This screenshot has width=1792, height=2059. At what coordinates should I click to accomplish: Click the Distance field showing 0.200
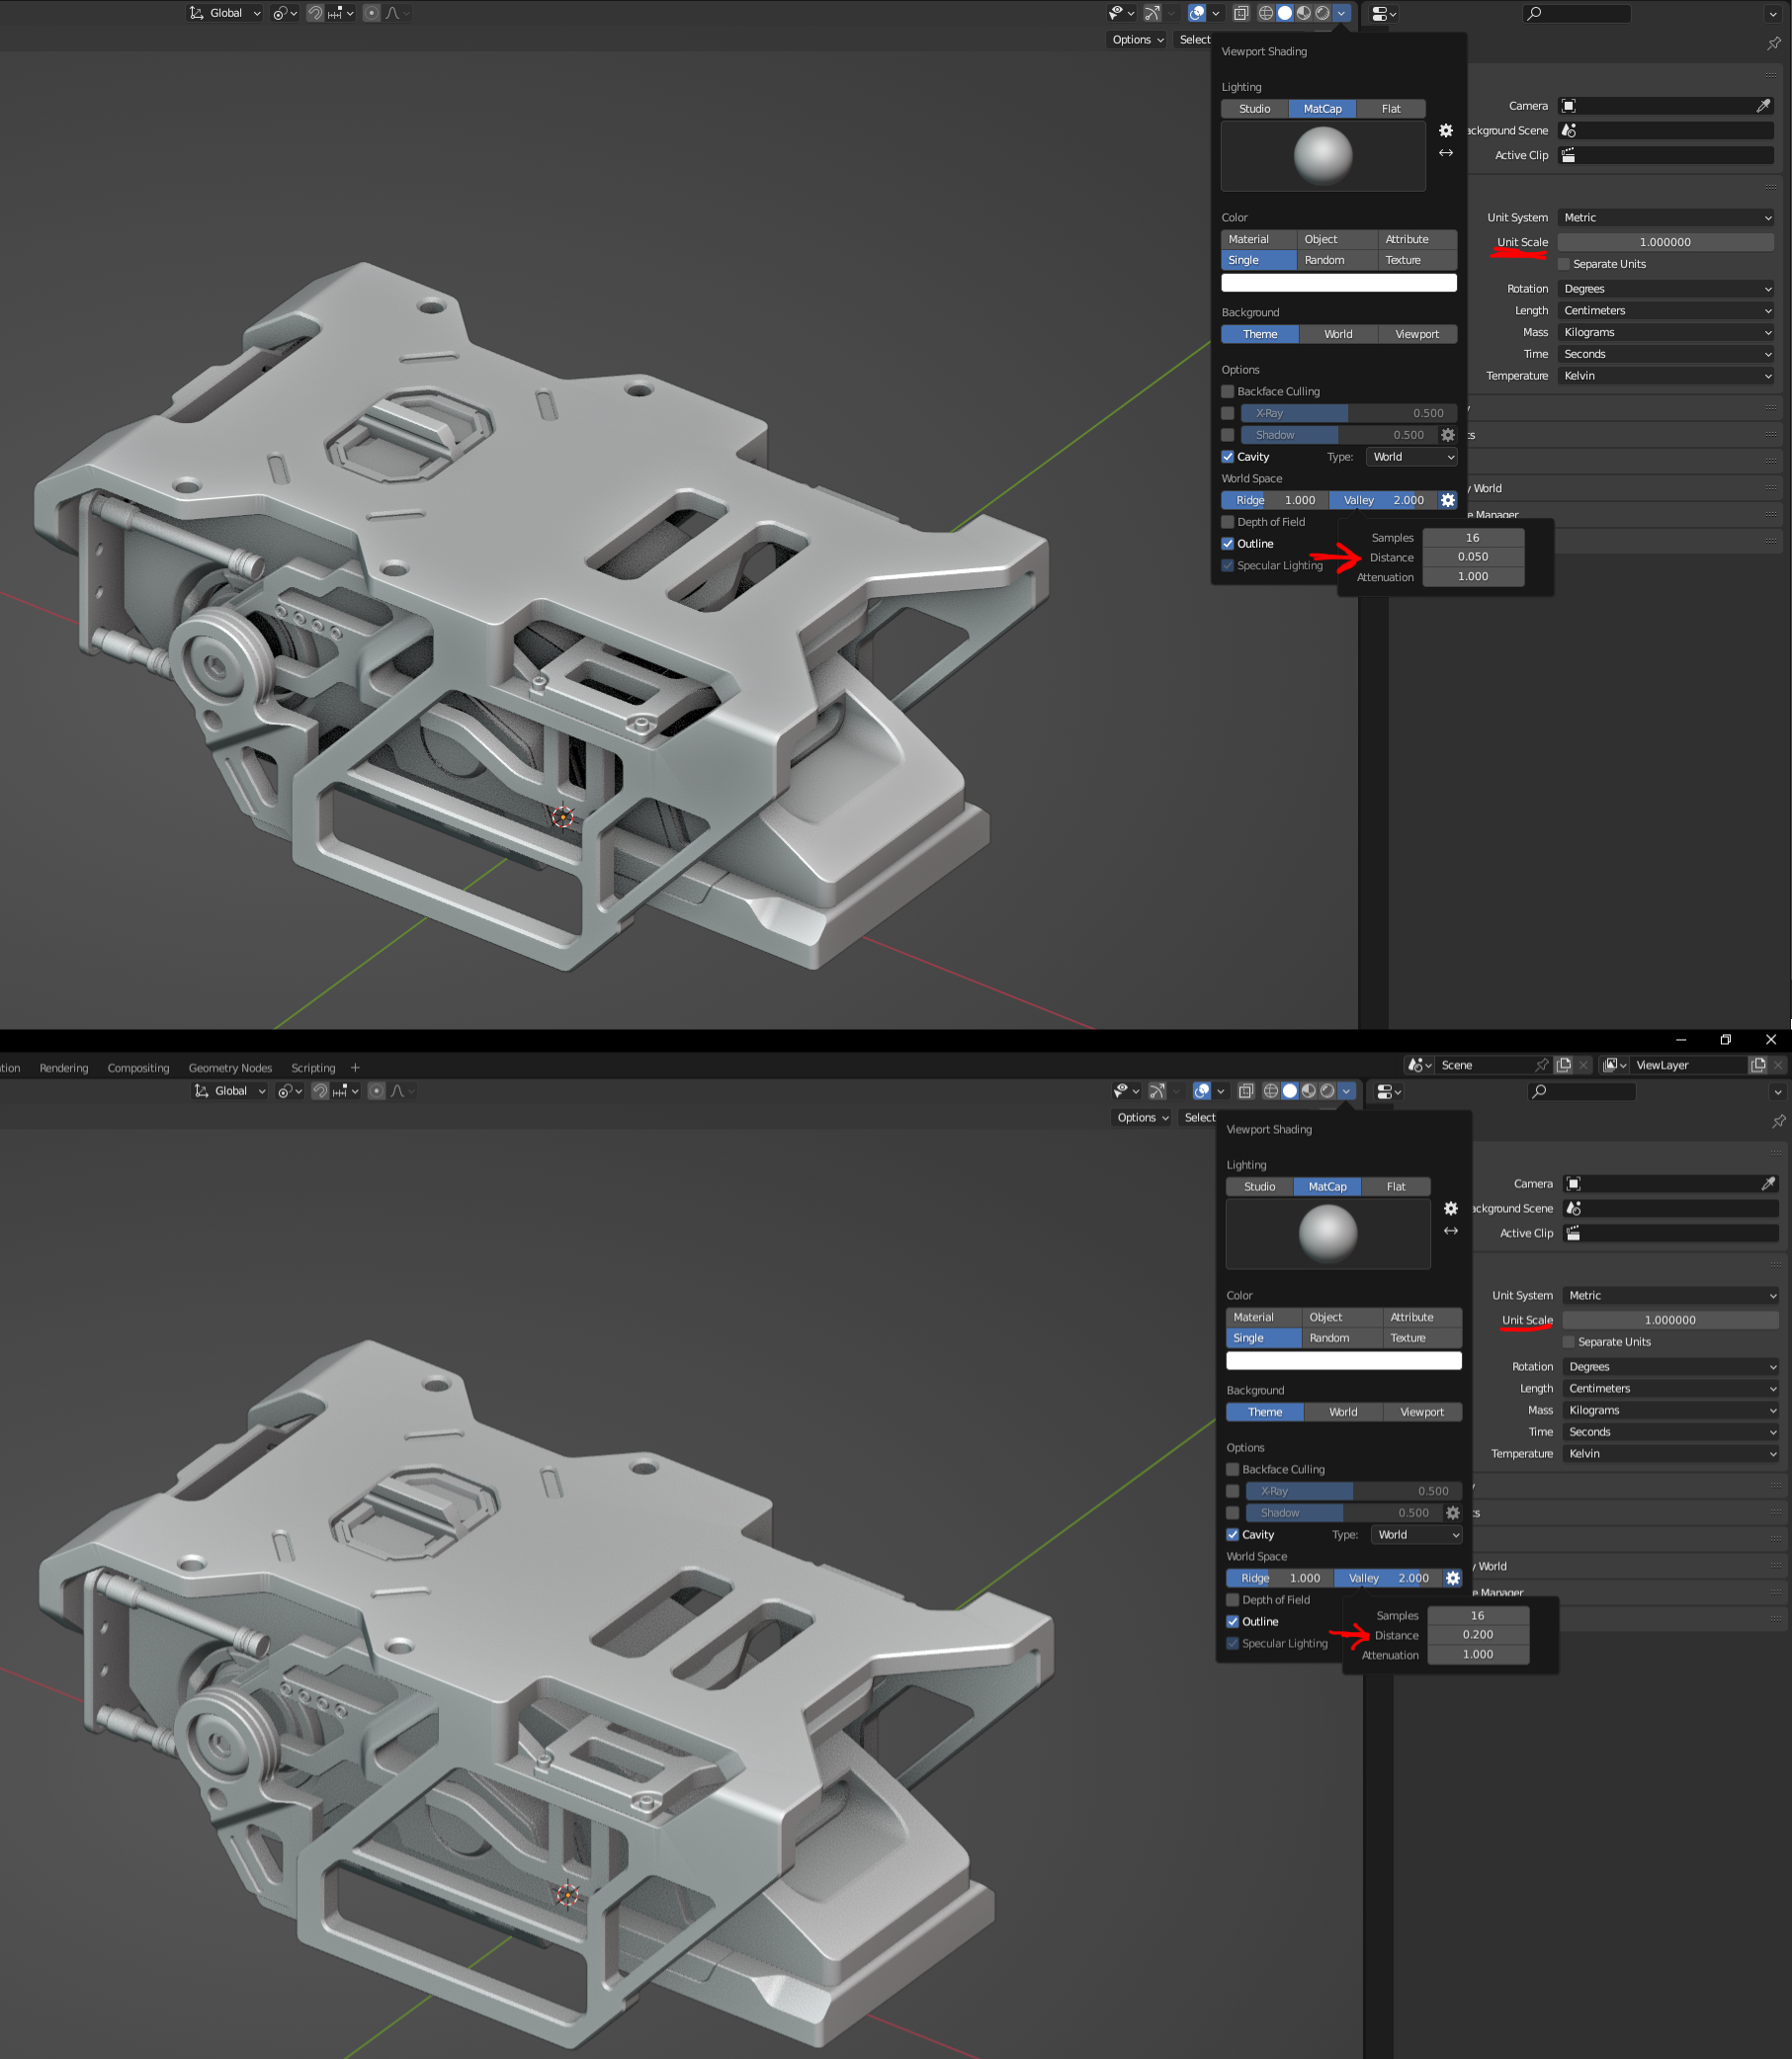coord(1478,1635)
